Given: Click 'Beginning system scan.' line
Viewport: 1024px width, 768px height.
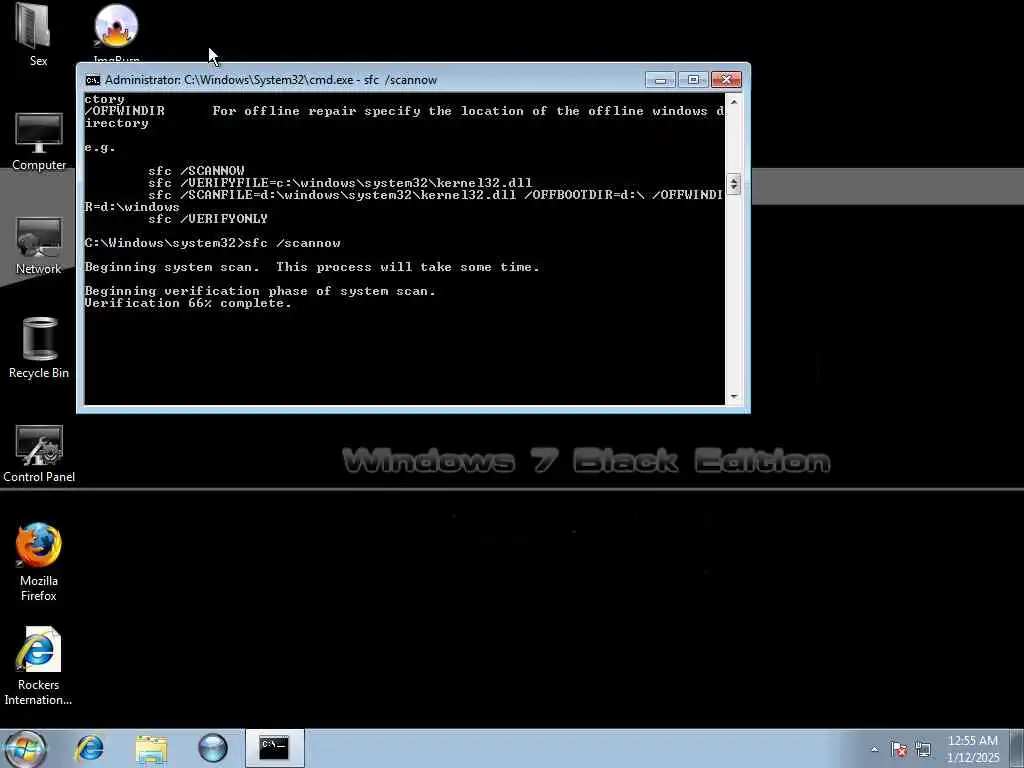Looking at the screenshot, I should coord(312,267).
